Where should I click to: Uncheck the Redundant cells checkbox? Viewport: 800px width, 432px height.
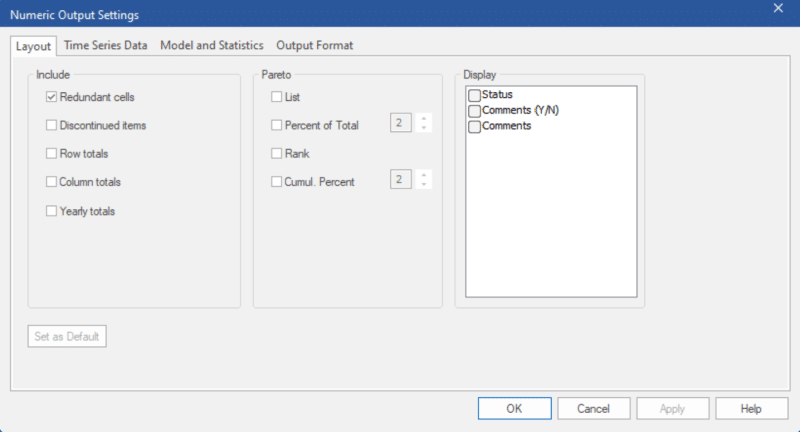click(51, 97)
